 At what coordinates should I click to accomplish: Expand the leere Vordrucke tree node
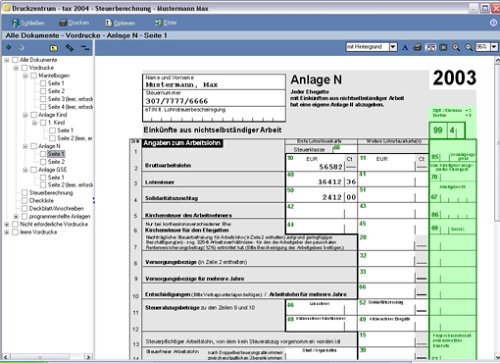pos(7,232)
